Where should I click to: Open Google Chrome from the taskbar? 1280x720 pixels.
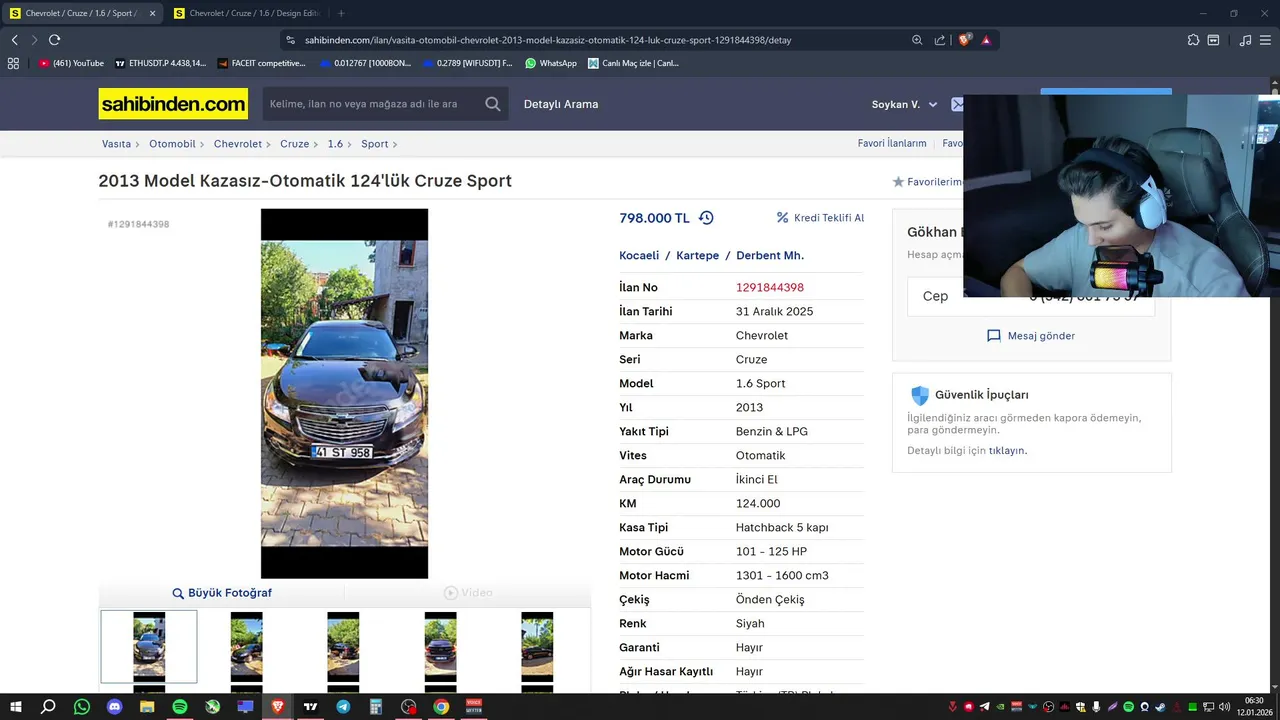(441, 707)
